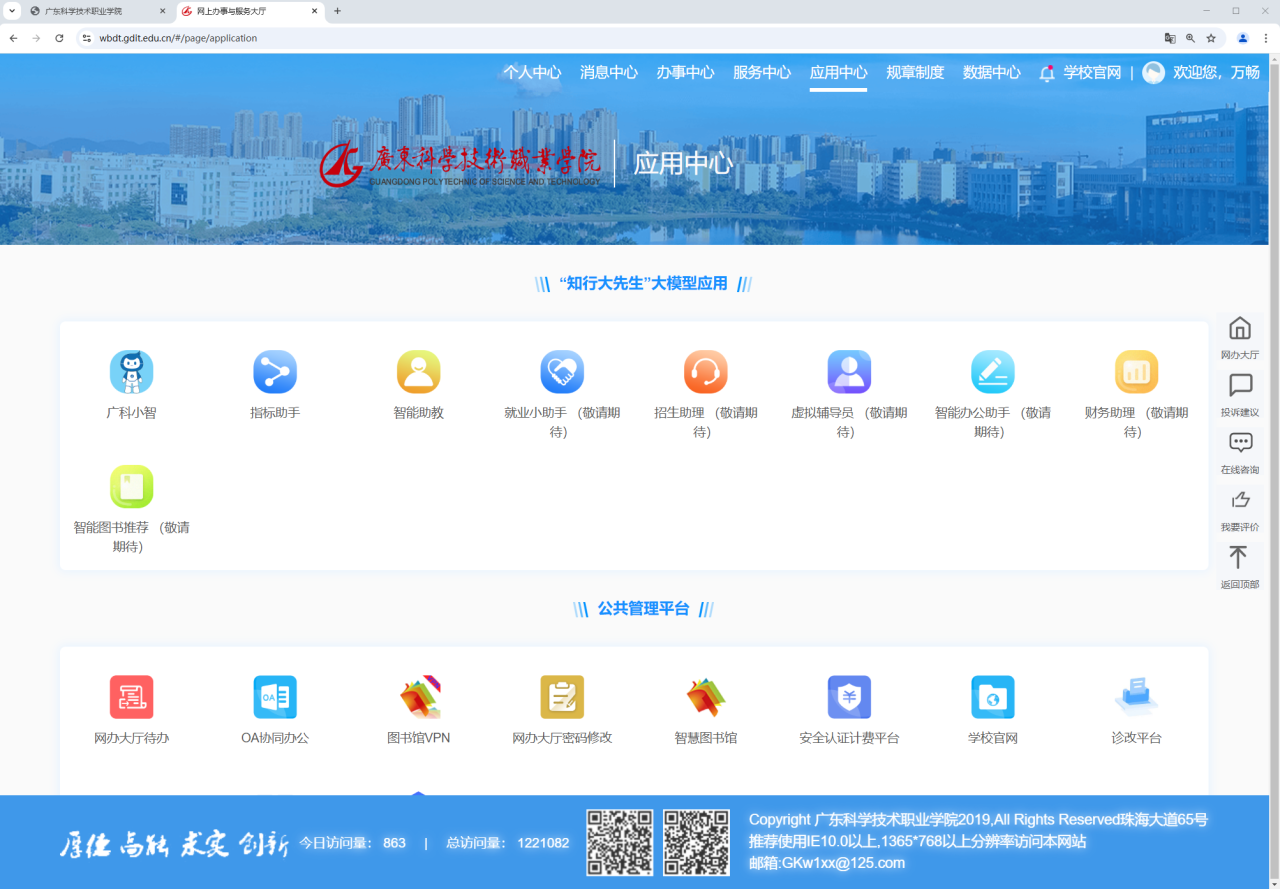Launch the 指标助手 application icon
Screen dimensions: 1280x889
(x=275, y=373)
